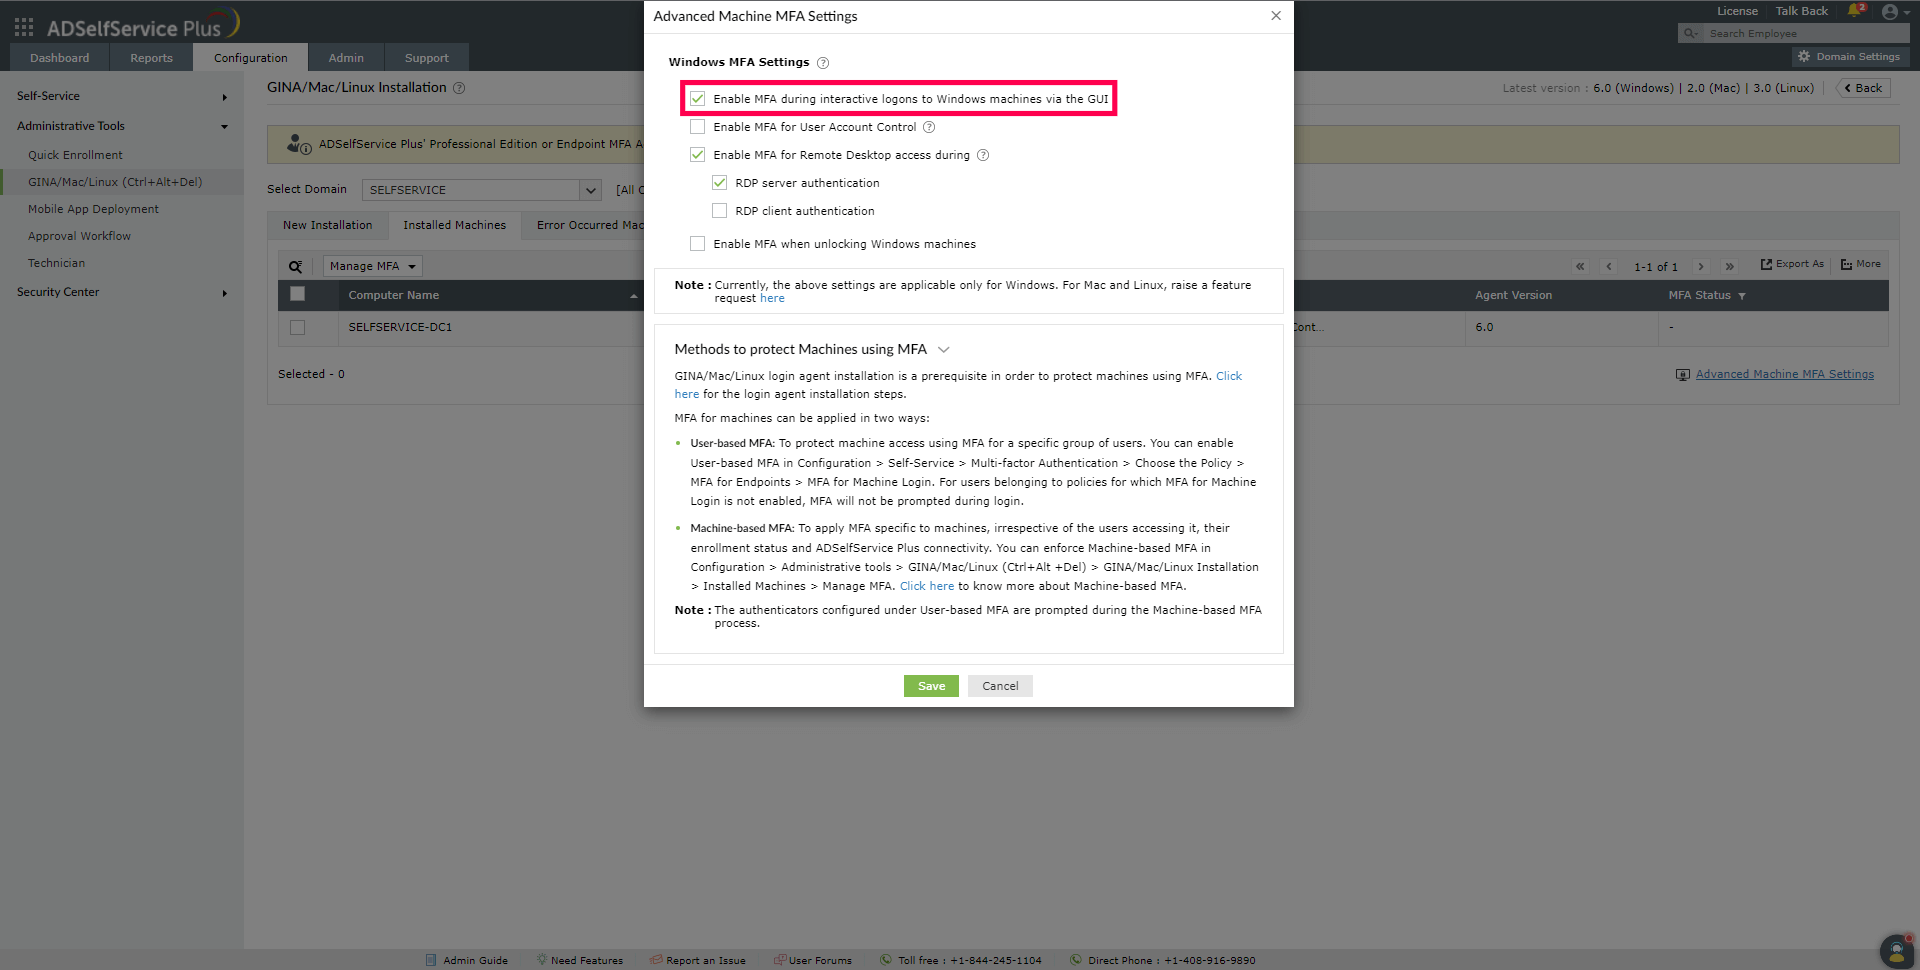Click the help icon beside Windows MFA Settings

click(x=823, y=63)
